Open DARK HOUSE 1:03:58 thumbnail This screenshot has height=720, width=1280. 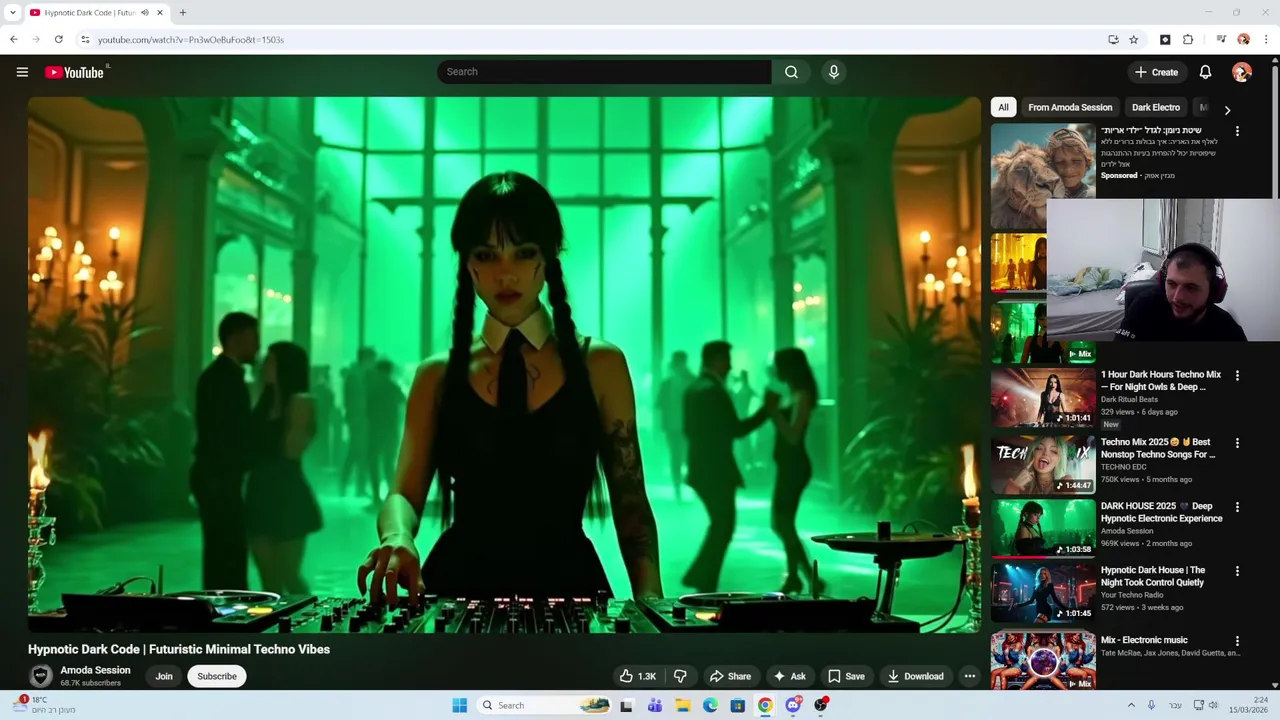click(x=1043, y=528)
